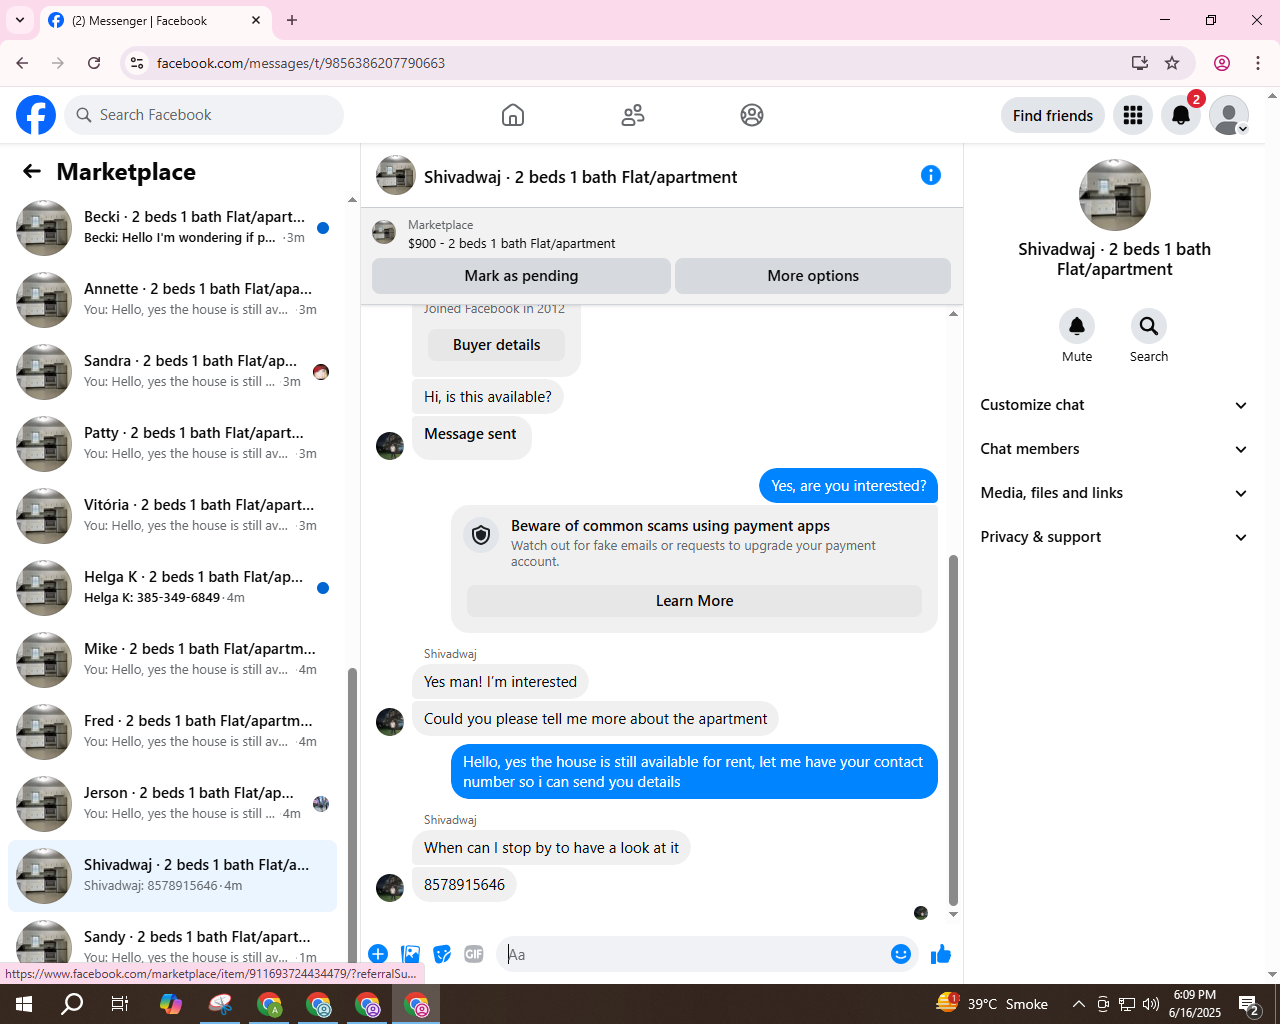Open Becki conversation
1280x1024 pixels.
tap(172, 228)
